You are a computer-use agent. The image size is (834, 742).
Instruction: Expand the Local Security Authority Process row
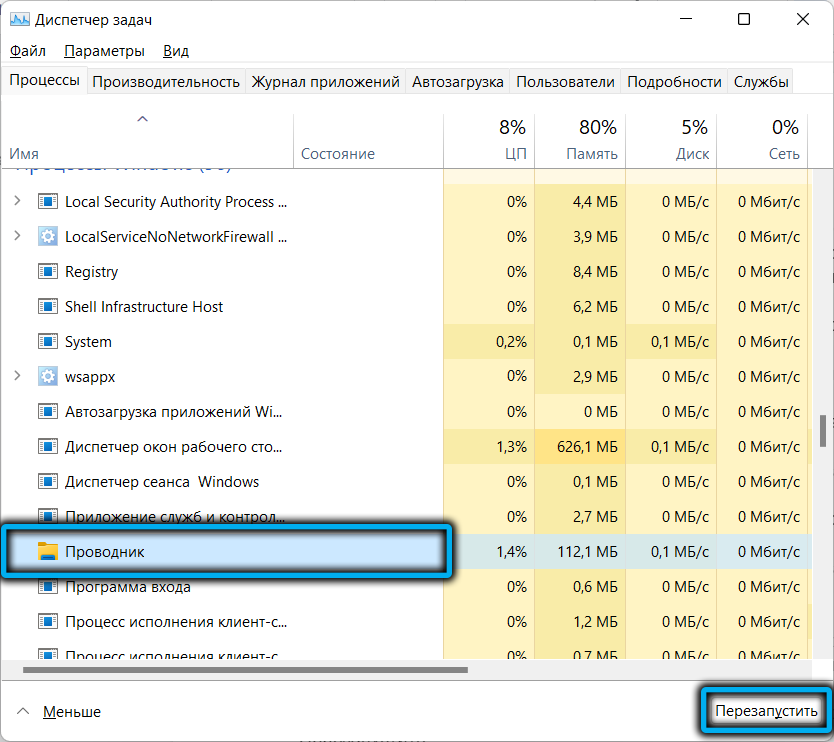(17, 201)
